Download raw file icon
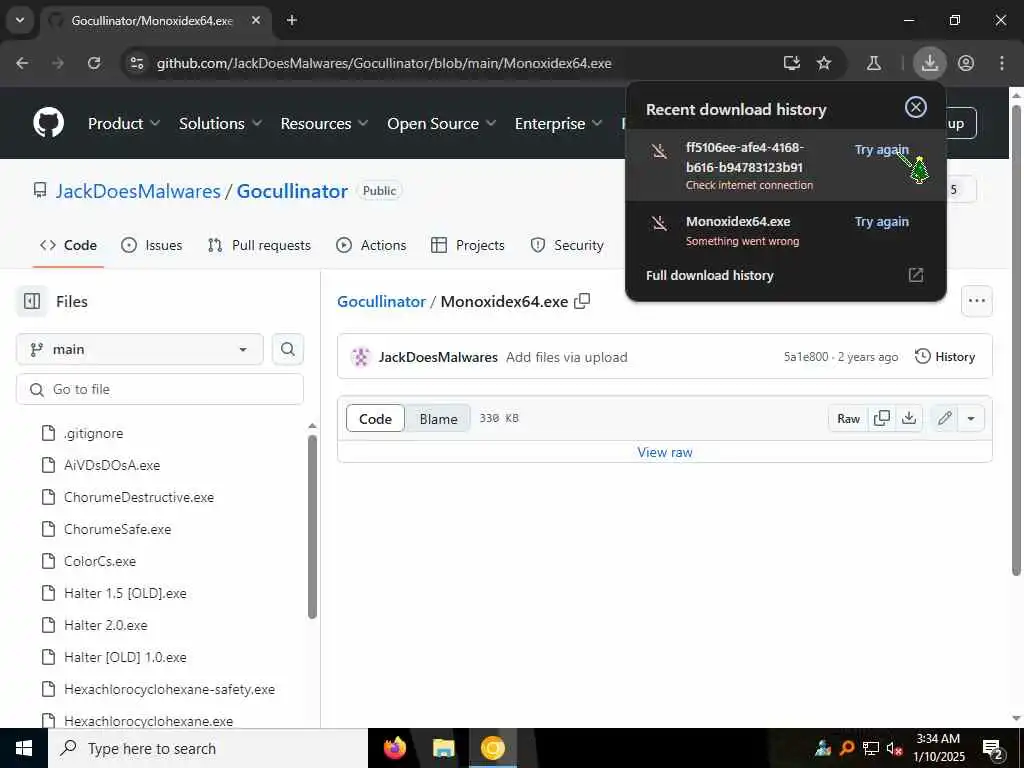 (908, 418)
